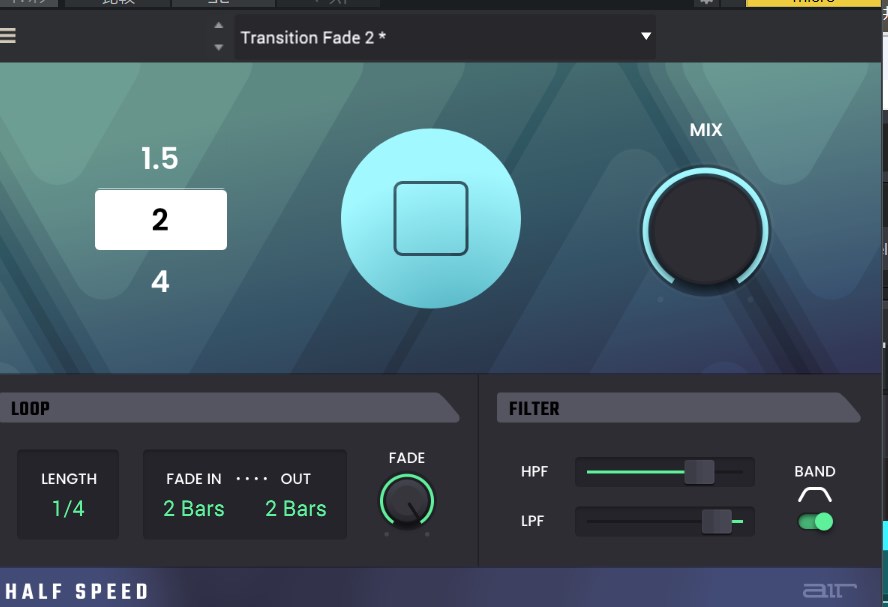Click the MIX knob

[x=705, y=231]
